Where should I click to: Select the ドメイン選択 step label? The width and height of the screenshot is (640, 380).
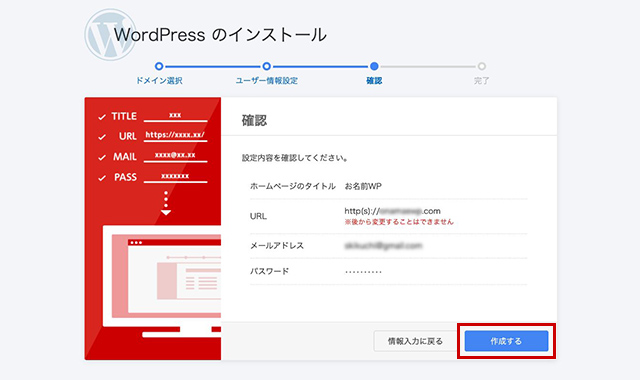[159, 80]
